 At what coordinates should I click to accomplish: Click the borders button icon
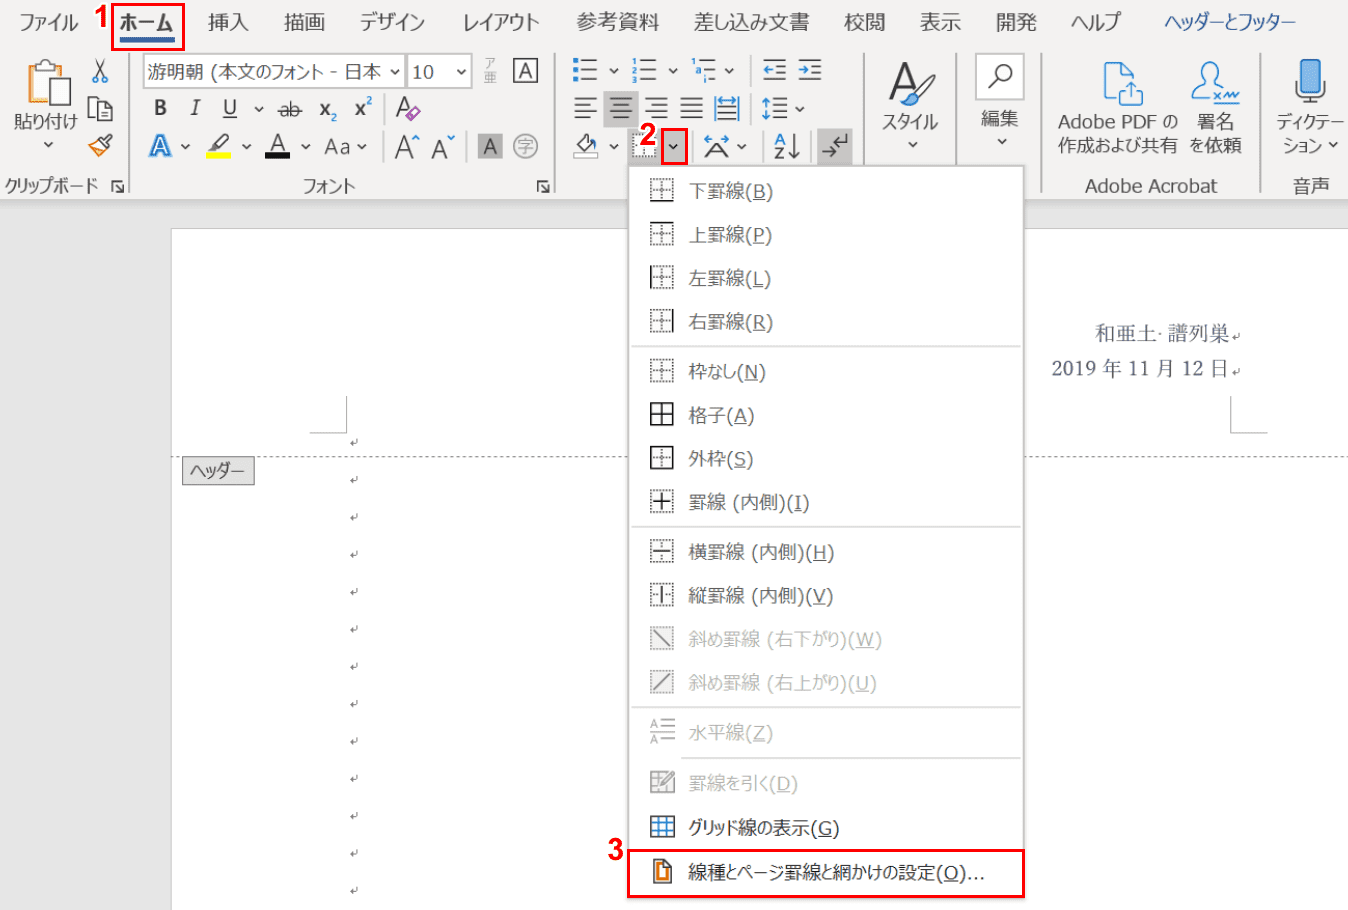(644, 147)
